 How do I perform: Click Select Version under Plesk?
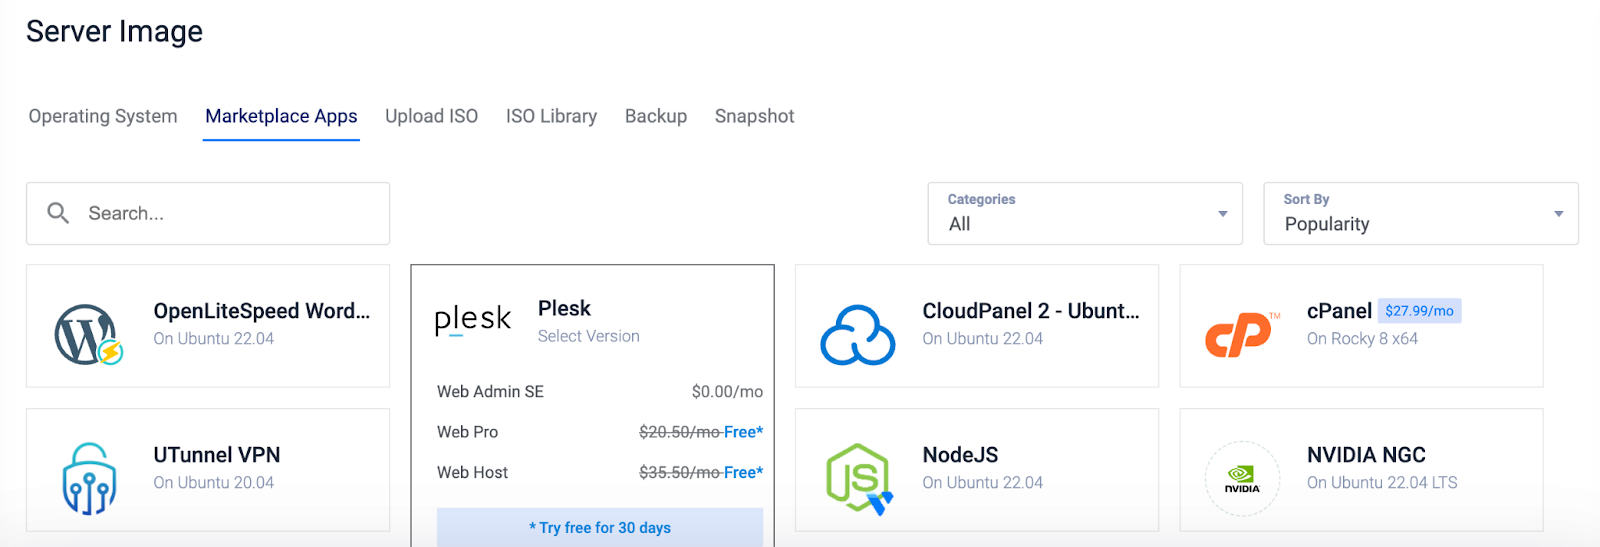[588, 336]
